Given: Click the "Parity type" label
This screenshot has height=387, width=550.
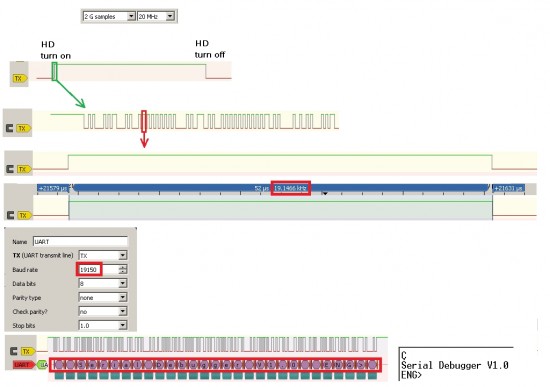Looking at the screenshot, I should 27,298.
